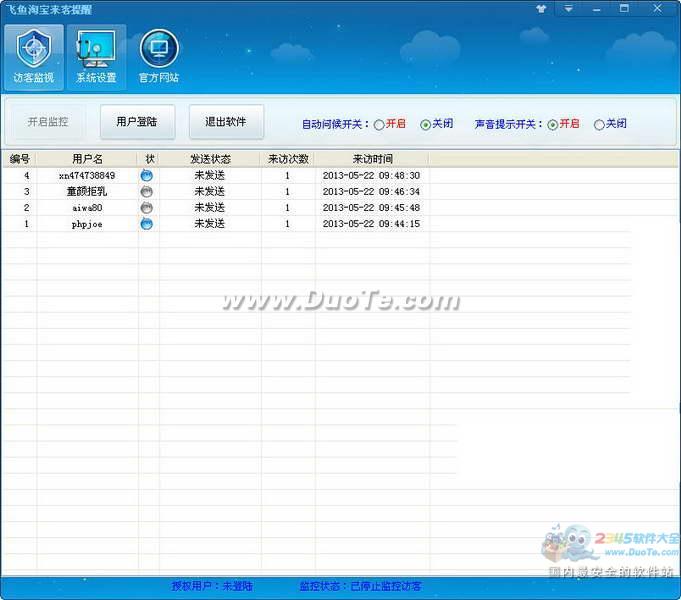
Task: Click the 退出软件 button
Action: (x=226, y=122)
